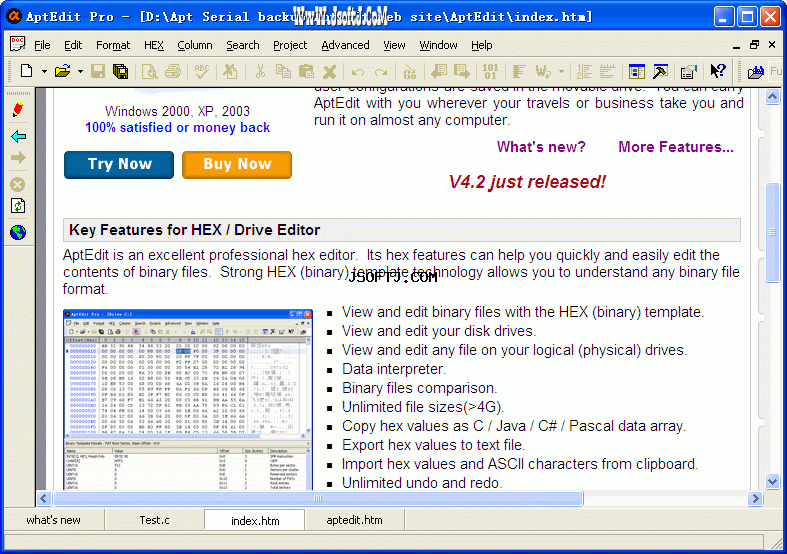787x554 pixels.
Task: Click the horizontal scrollbar thumb
Action: coord(318,498)
